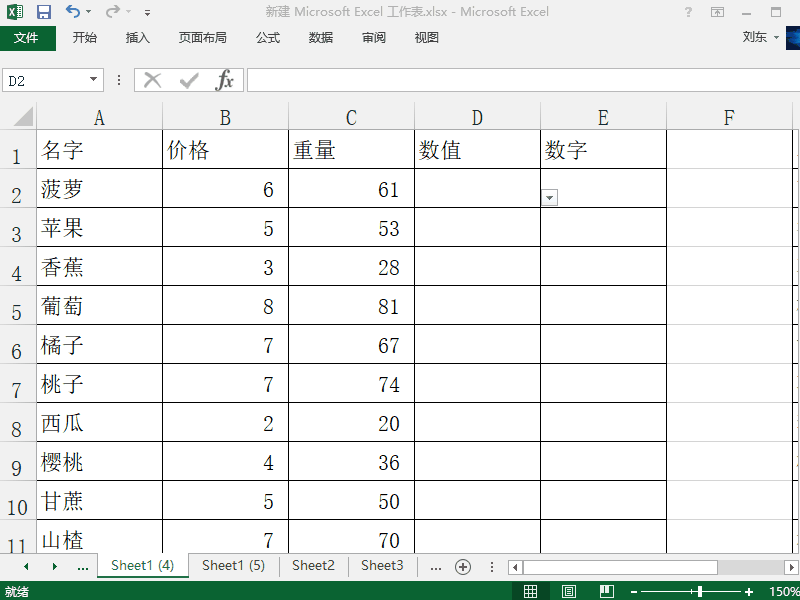This screenshot has width=800, height=600.
Task: Click the horizontal scrollbar left arrow
Action: 515,567
